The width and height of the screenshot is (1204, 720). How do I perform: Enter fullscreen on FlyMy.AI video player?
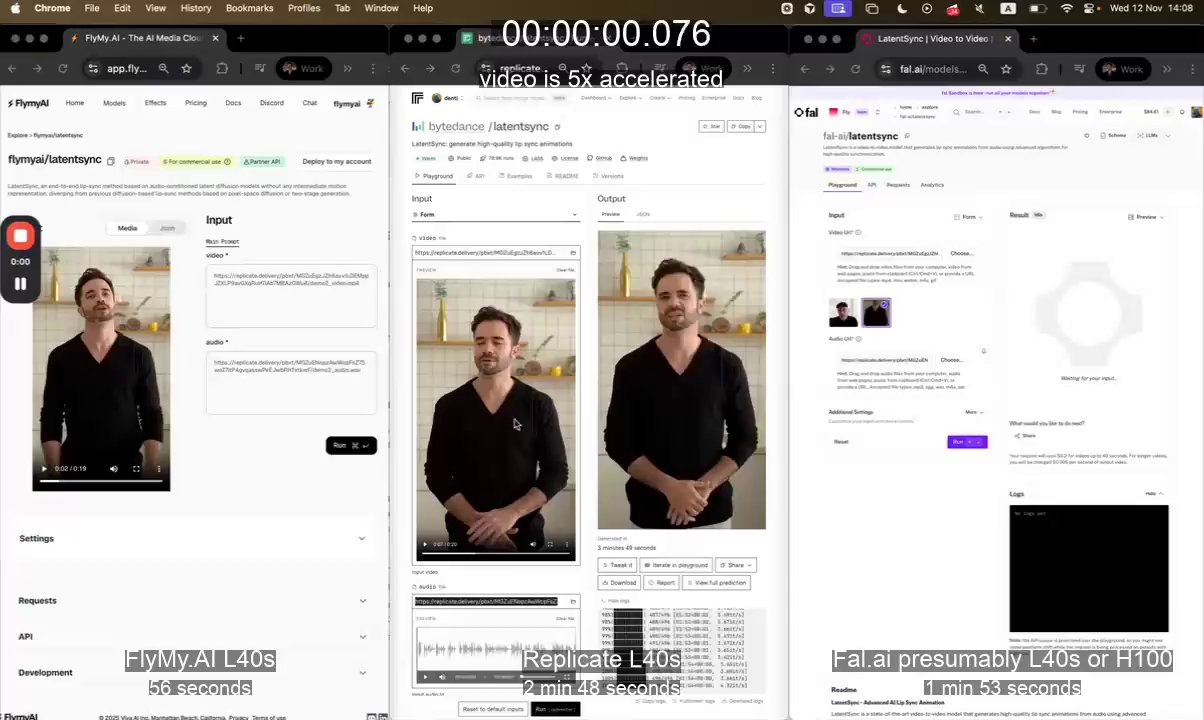click(137, 469)
